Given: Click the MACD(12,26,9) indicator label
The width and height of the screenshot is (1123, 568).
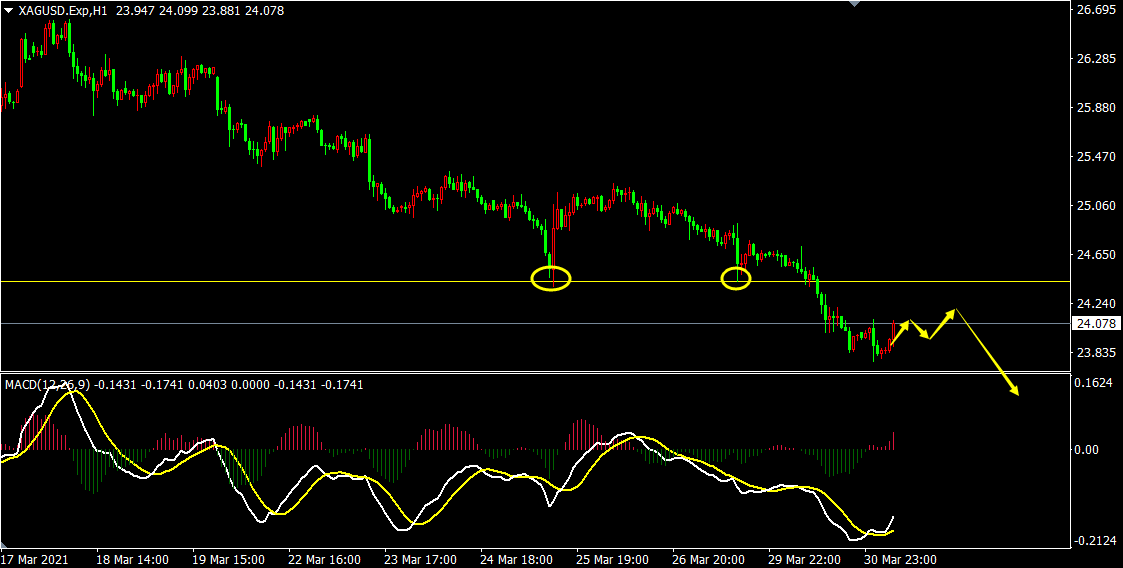Looking at the screenshot, I should [x=47, y=384].
